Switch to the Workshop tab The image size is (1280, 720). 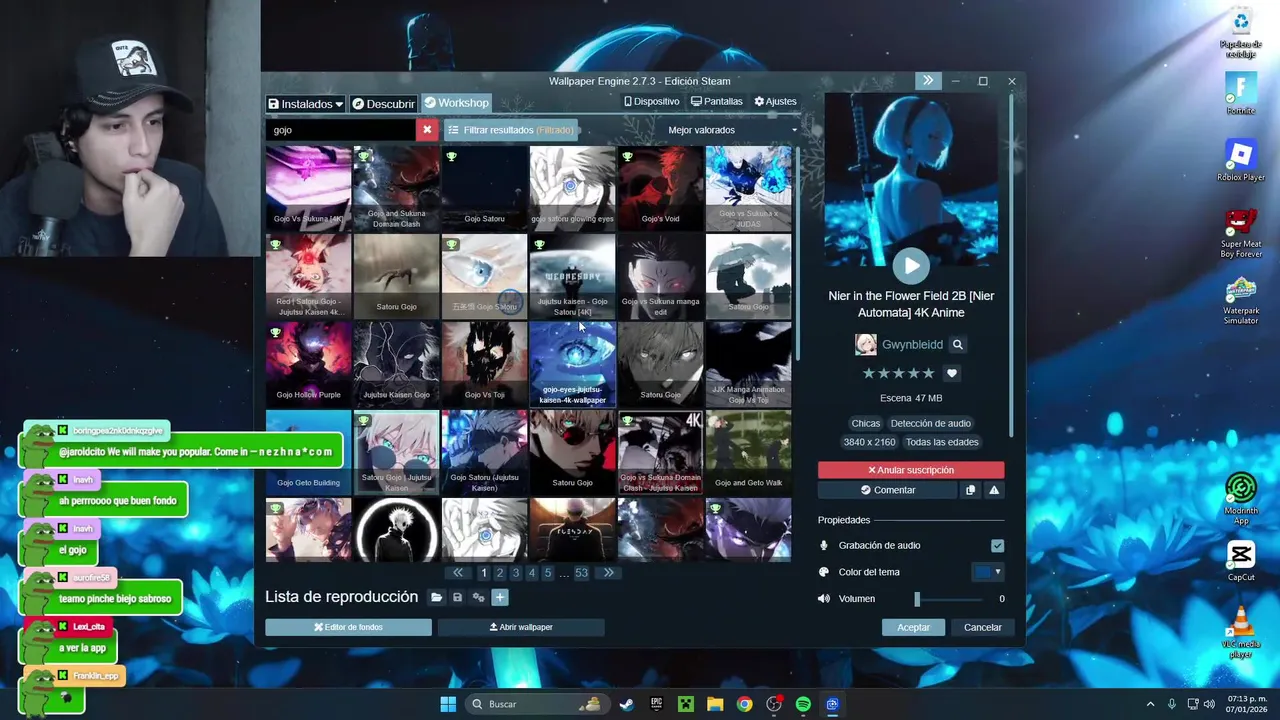(x=456, y=103)
